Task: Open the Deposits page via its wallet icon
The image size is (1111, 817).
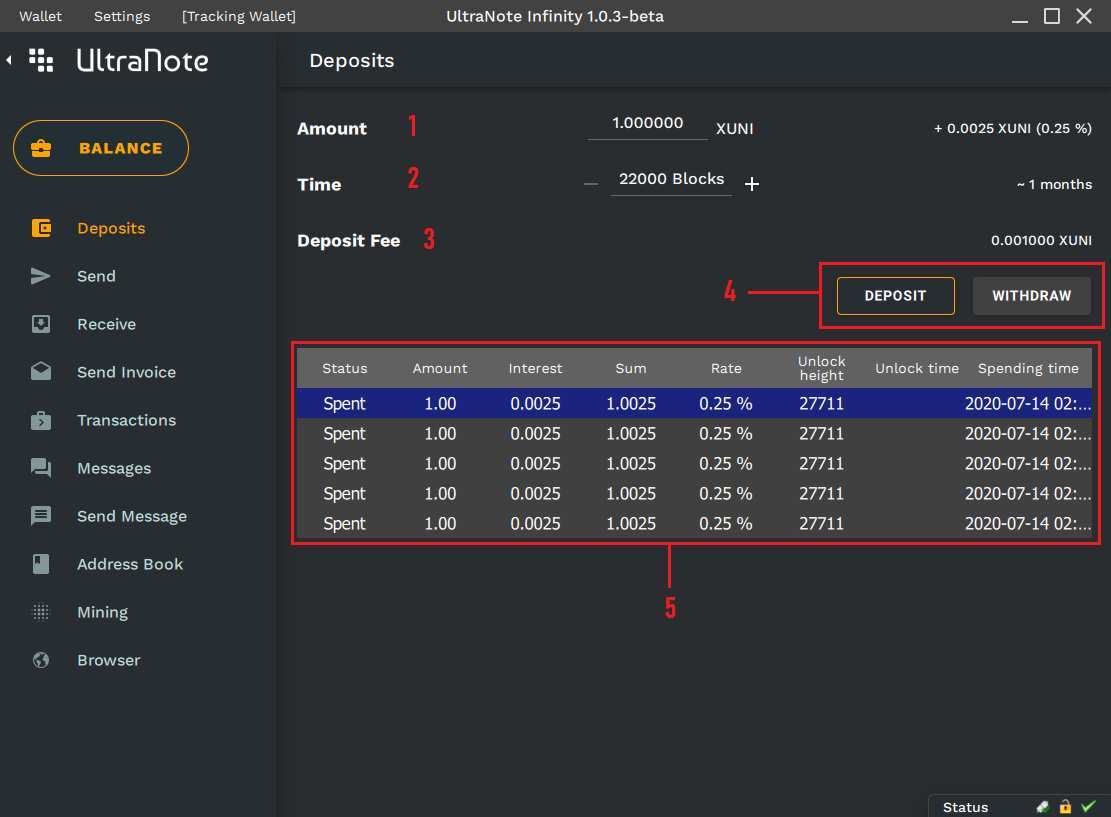Action: coord(41,228)
